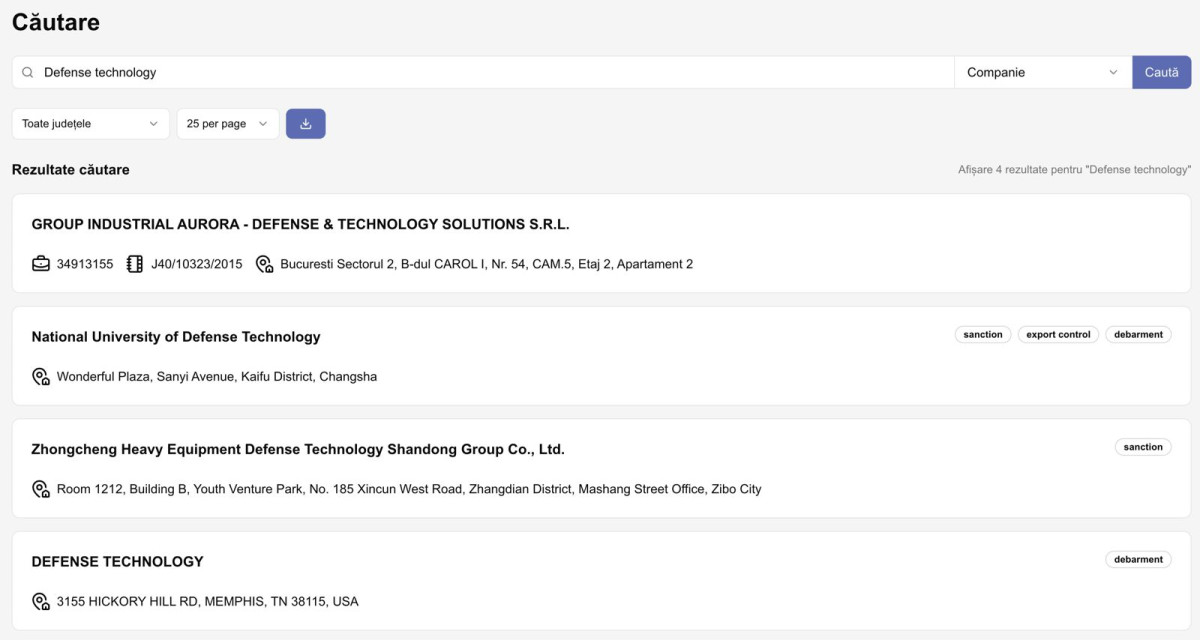
Task: Open the Companie search type dropdown
Action: (x=1042, y=73)
